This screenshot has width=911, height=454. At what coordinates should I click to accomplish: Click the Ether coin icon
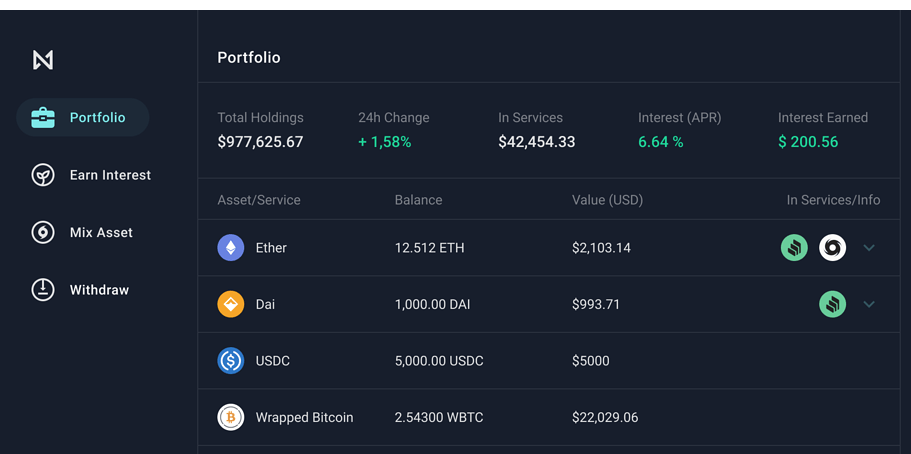[x=231, y=248]
